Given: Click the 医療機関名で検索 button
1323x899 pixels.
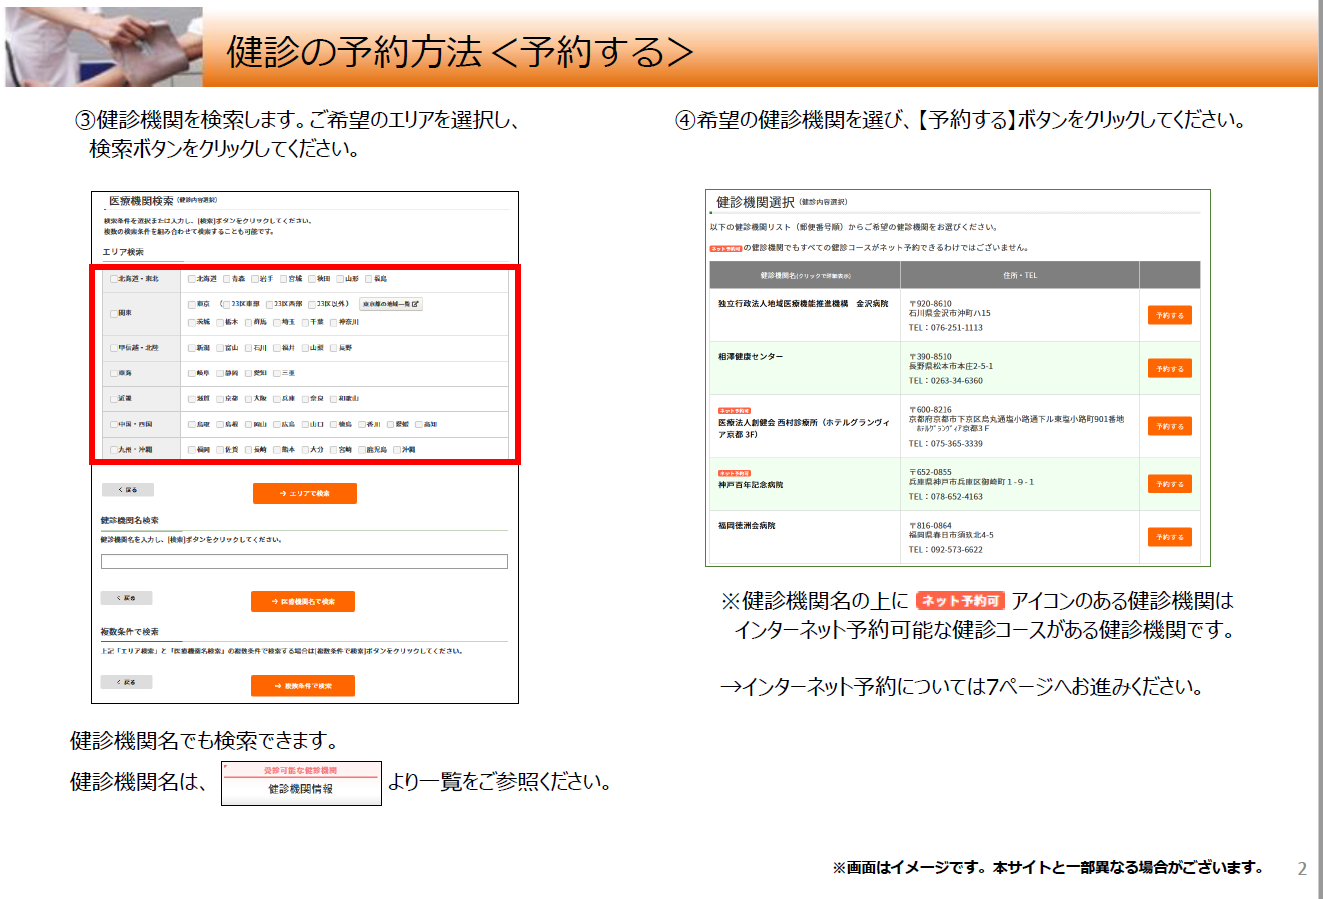Looking at the screenshot, I should (302, 601).
